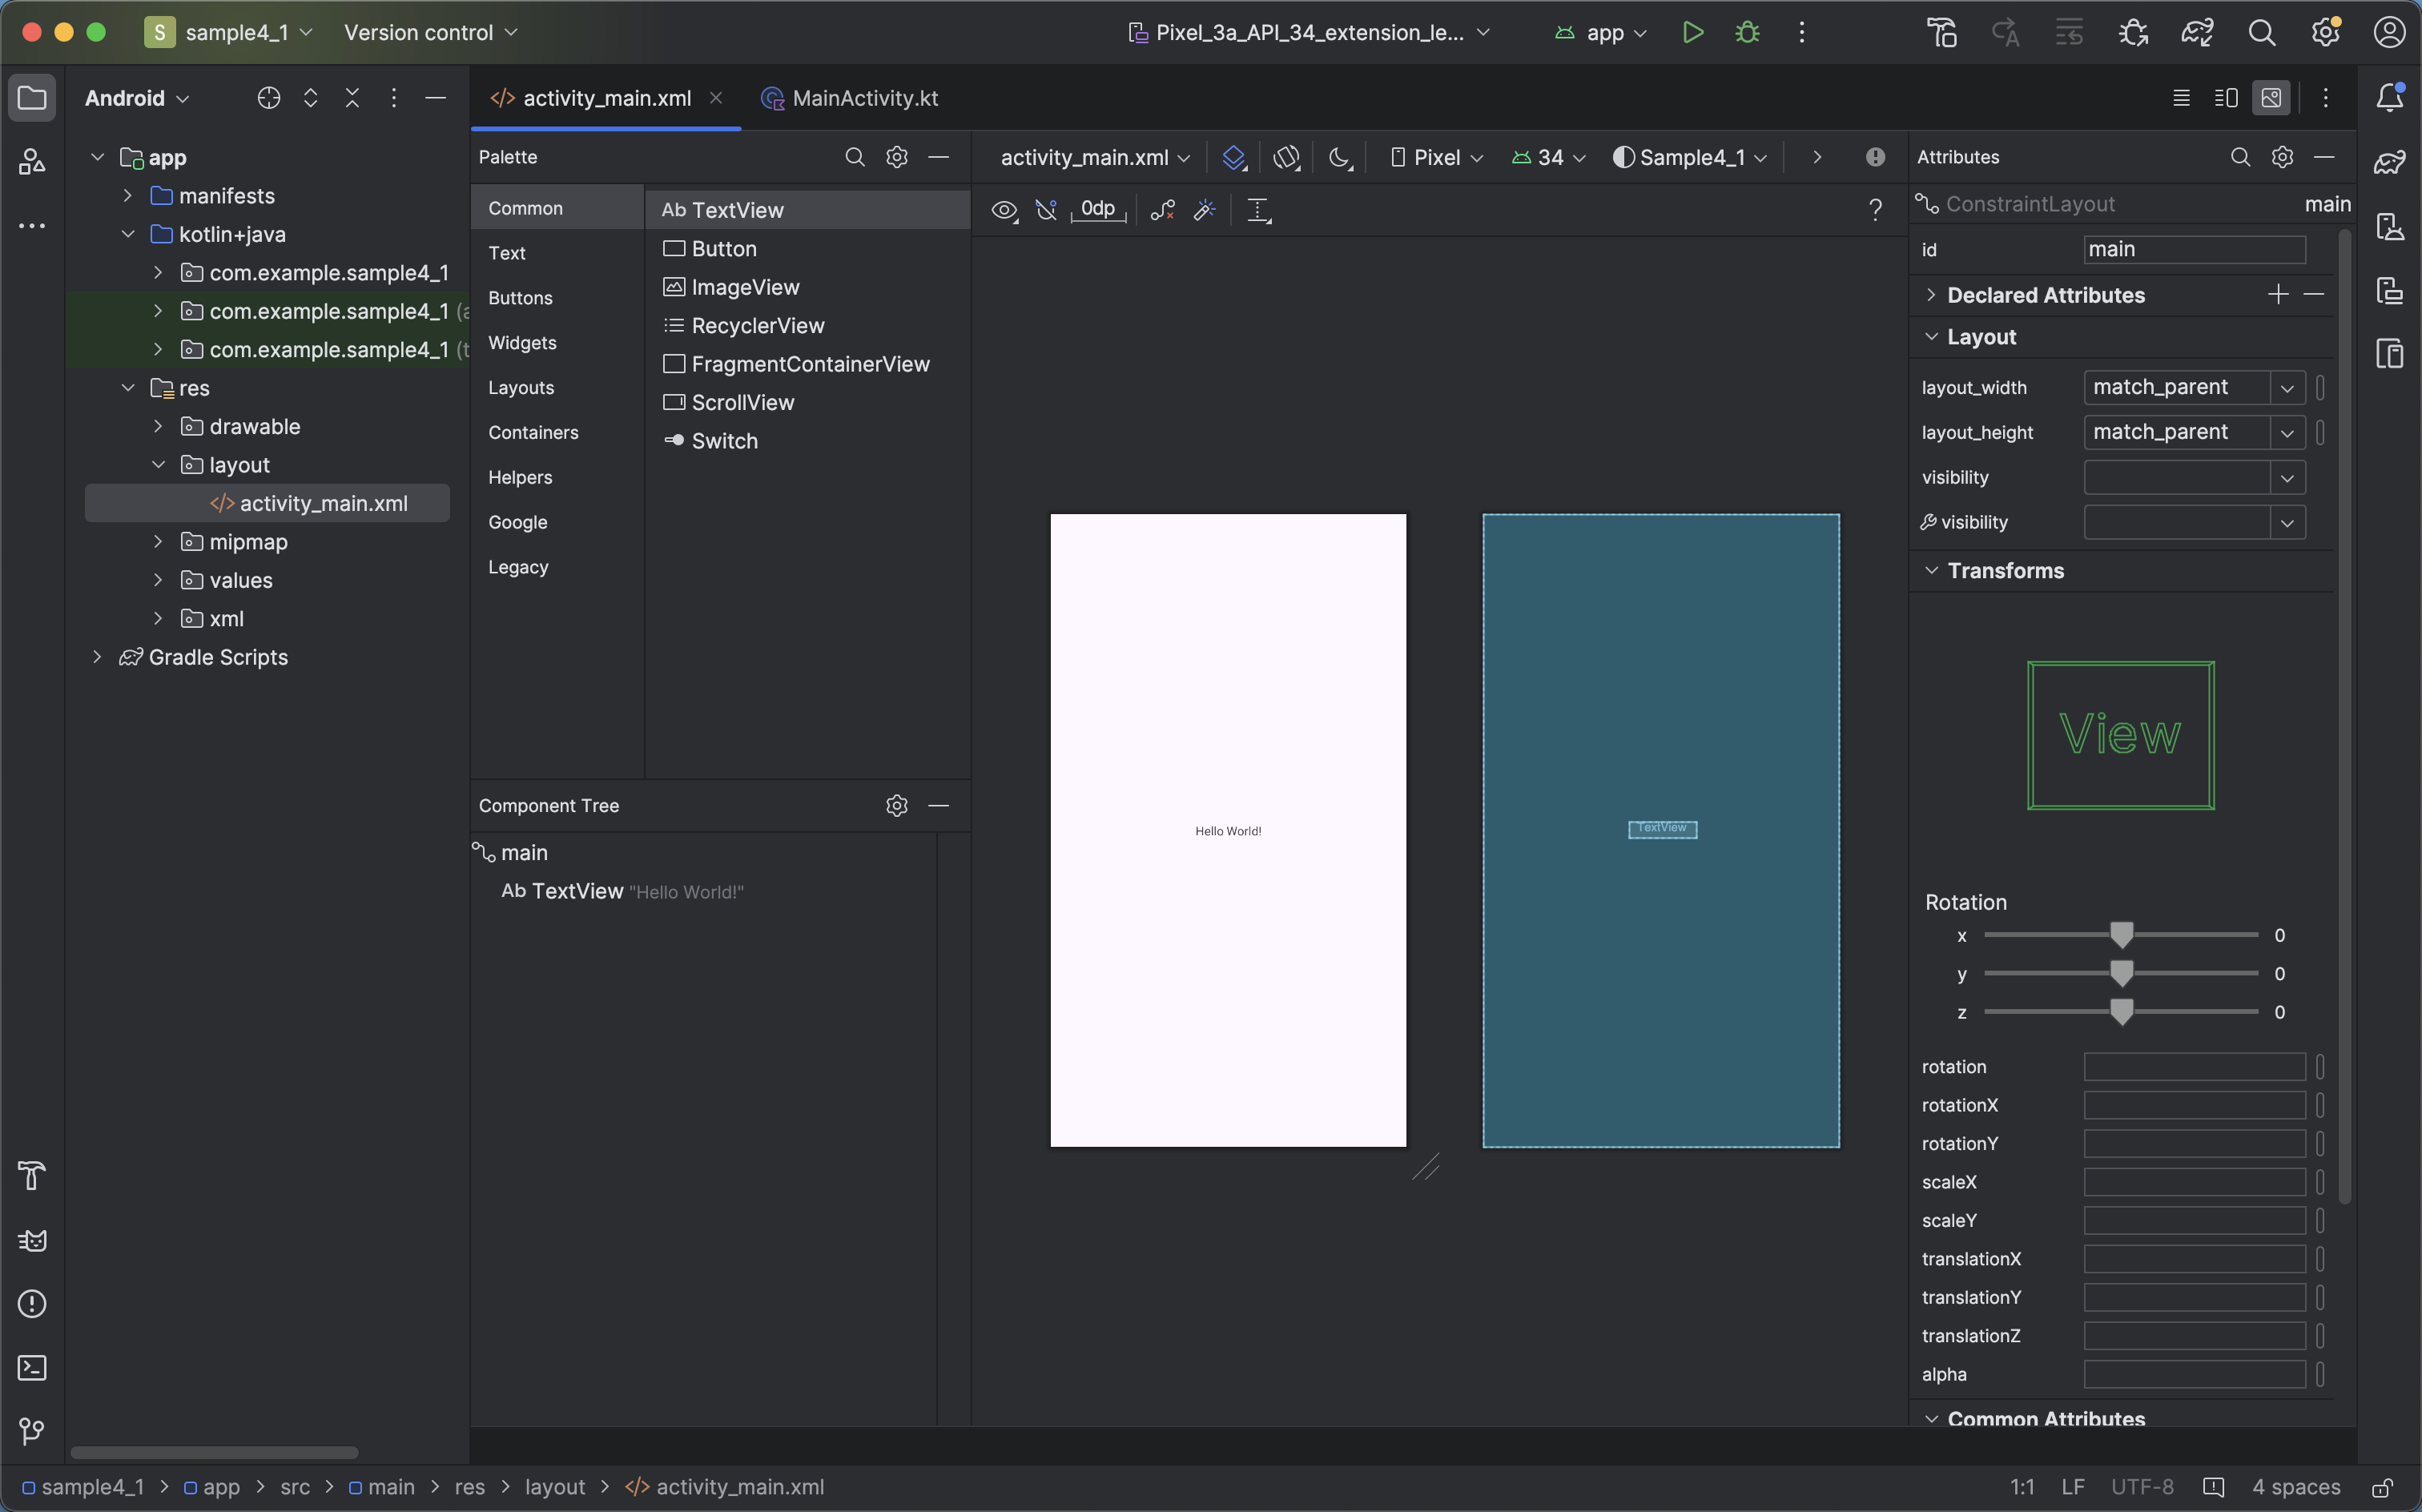Expand the Declared Attributes section
This screenshot has height=1512, width=2422.
click(1931, 295)
